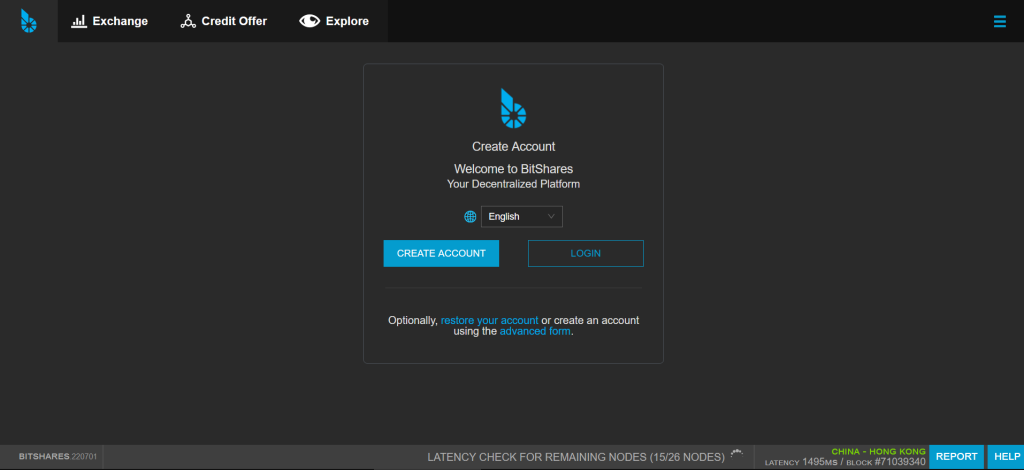The image size is (1024, 470).
Task: Click the chevron arrow in the language selector
Action: (x=551, y=216)
